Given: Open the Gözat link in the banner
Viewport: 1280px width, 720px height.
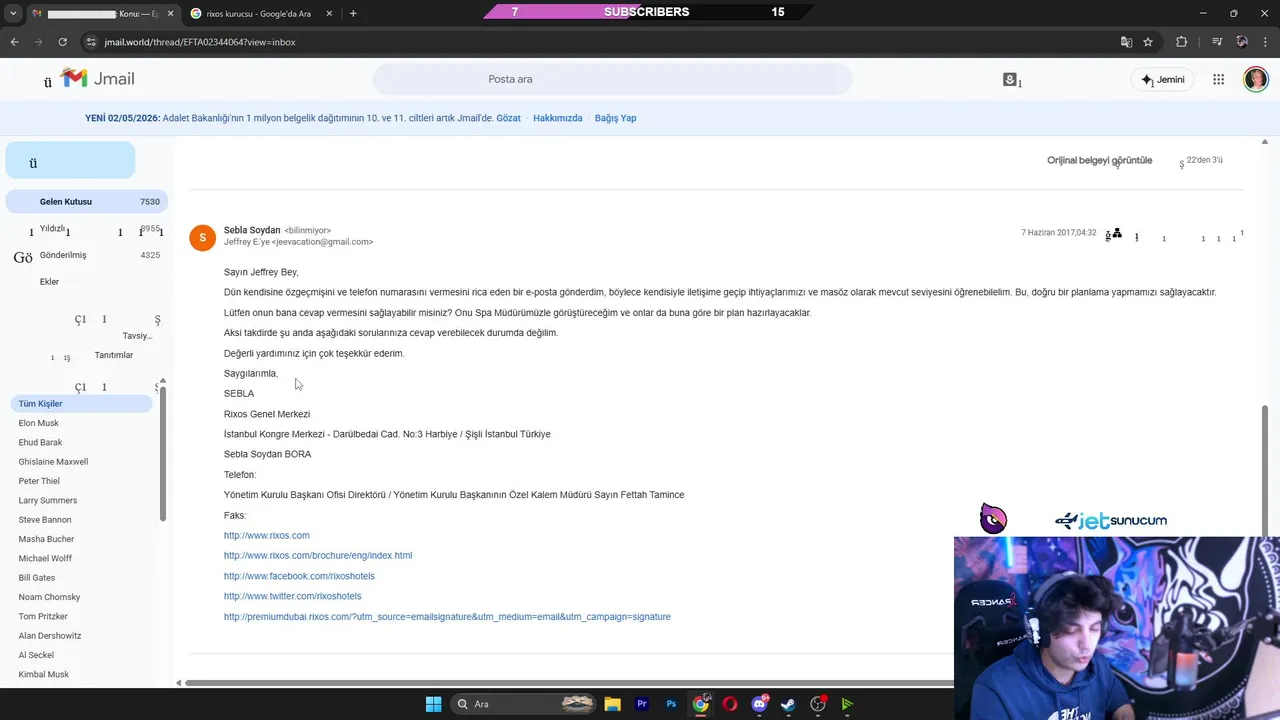Looking at the screenshot, I should (x=508, y=118).
